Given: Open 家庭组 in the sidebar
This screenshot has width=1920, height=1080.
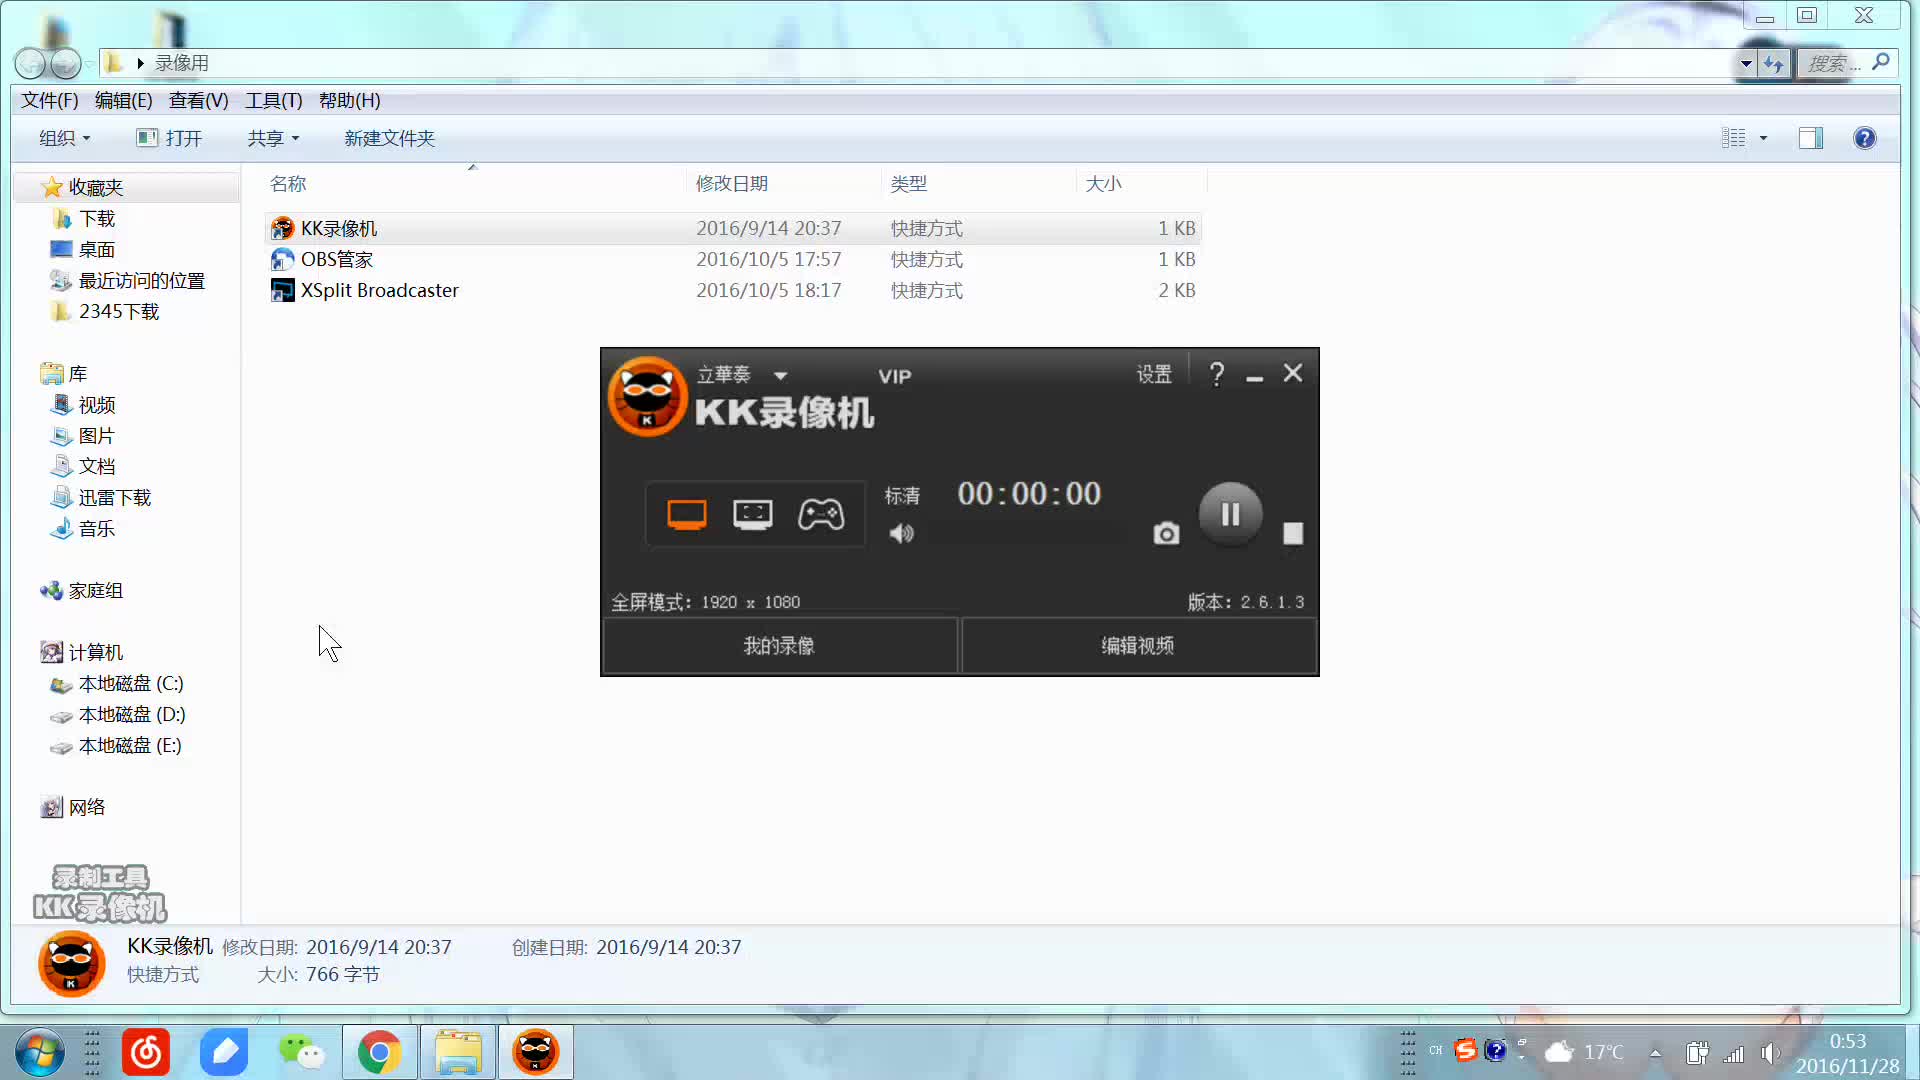Looking at the screenshot, I should (96, 591).
